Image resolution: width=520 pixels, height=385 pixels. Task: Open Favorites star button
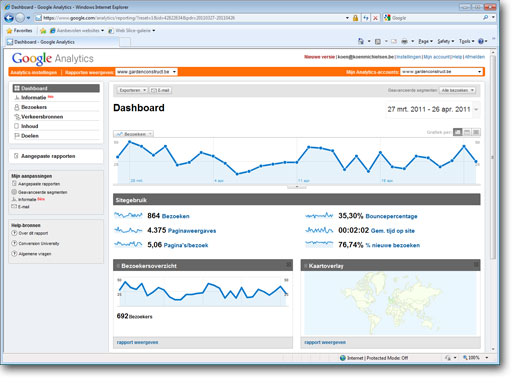pyautogui.click(x=19, y=31)
